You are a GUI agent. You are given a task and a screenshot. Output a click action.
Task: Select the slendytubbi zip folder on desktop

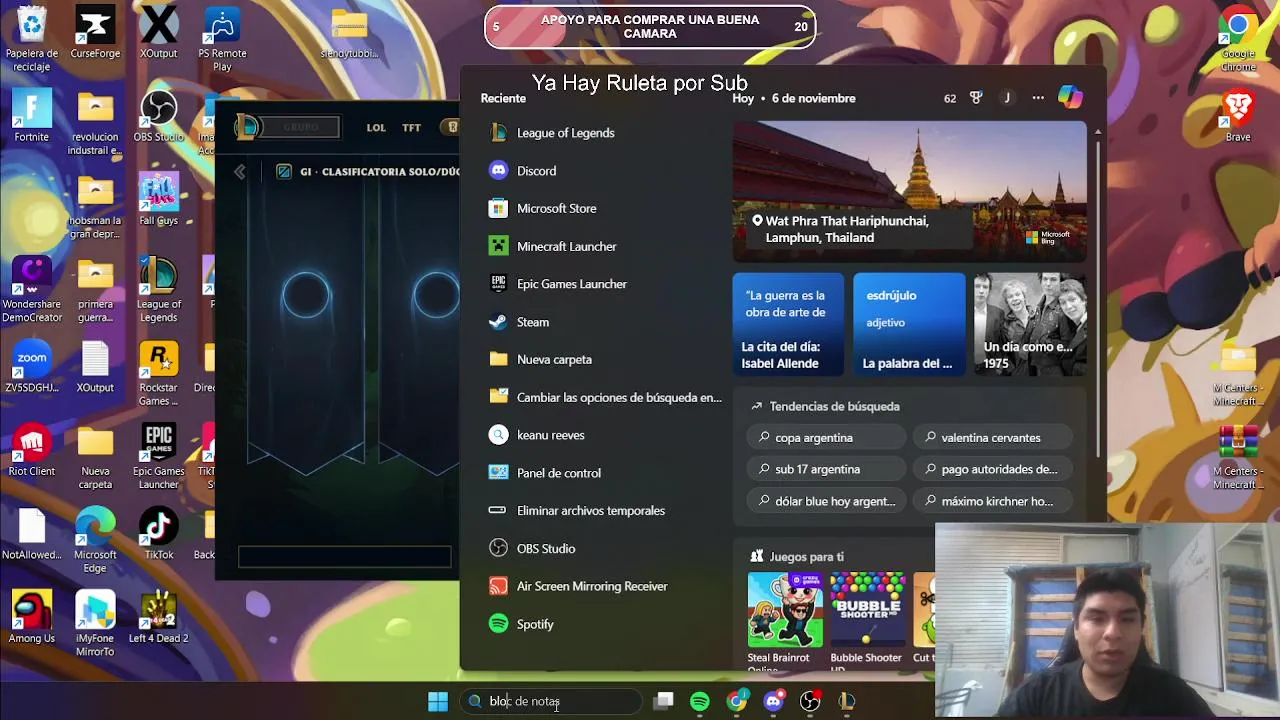[x=349, y=35]
